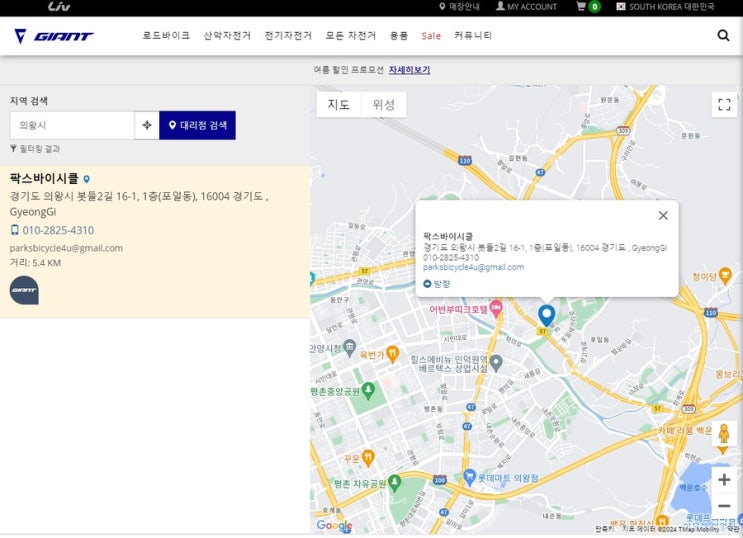The height and width of the screenshot is (538, 743).
Task: Open the 용품 menu
Action: pyautogui.click(x=399, y=36)
